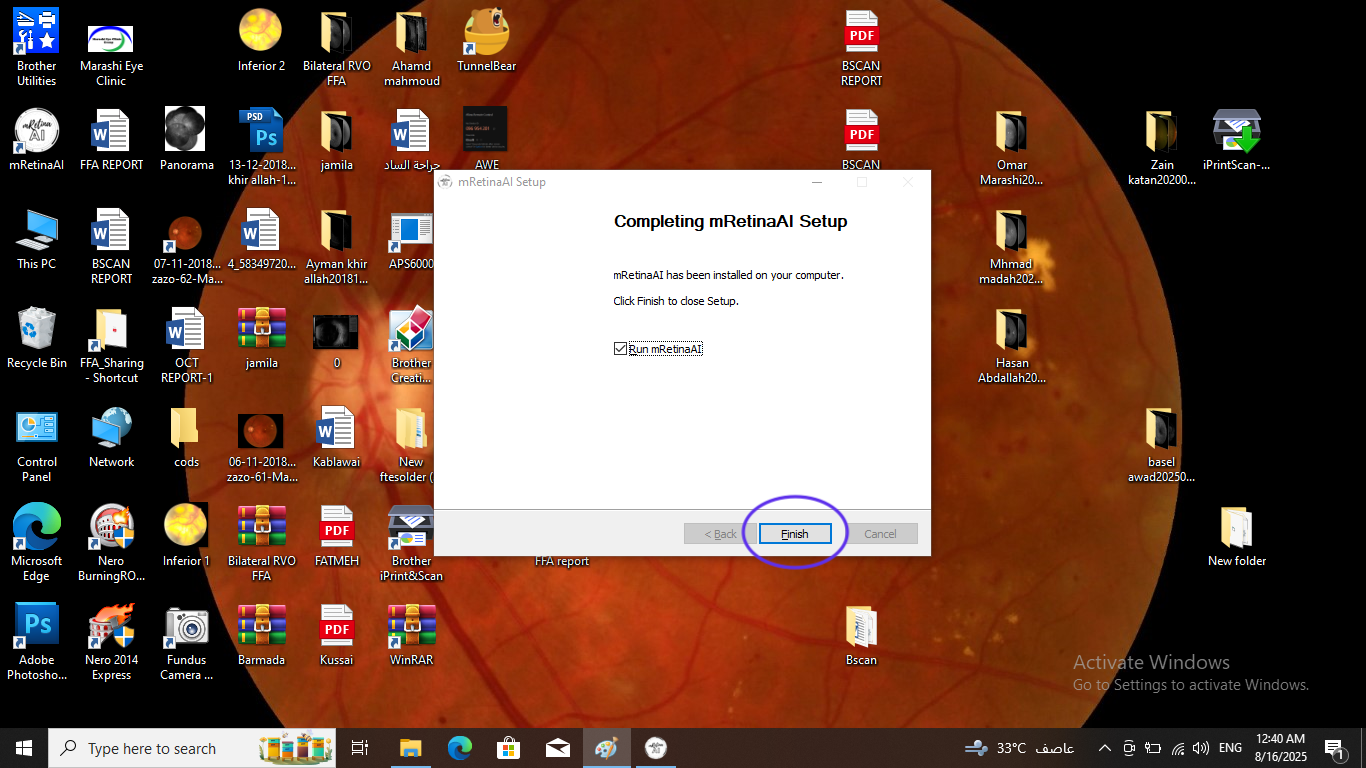
Task: Expand the hidden system tray icons chevron
Action: [x=1104, y=748]
